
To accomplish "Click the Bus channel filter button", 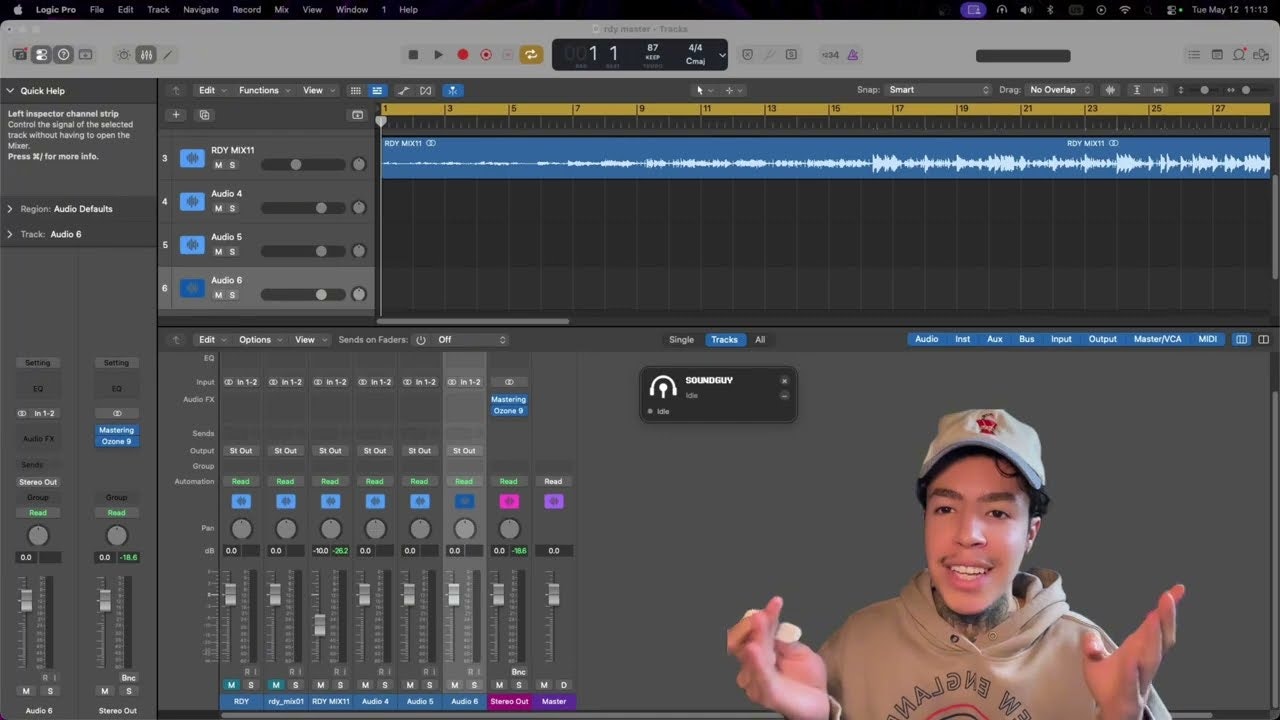I will 1027,339.
